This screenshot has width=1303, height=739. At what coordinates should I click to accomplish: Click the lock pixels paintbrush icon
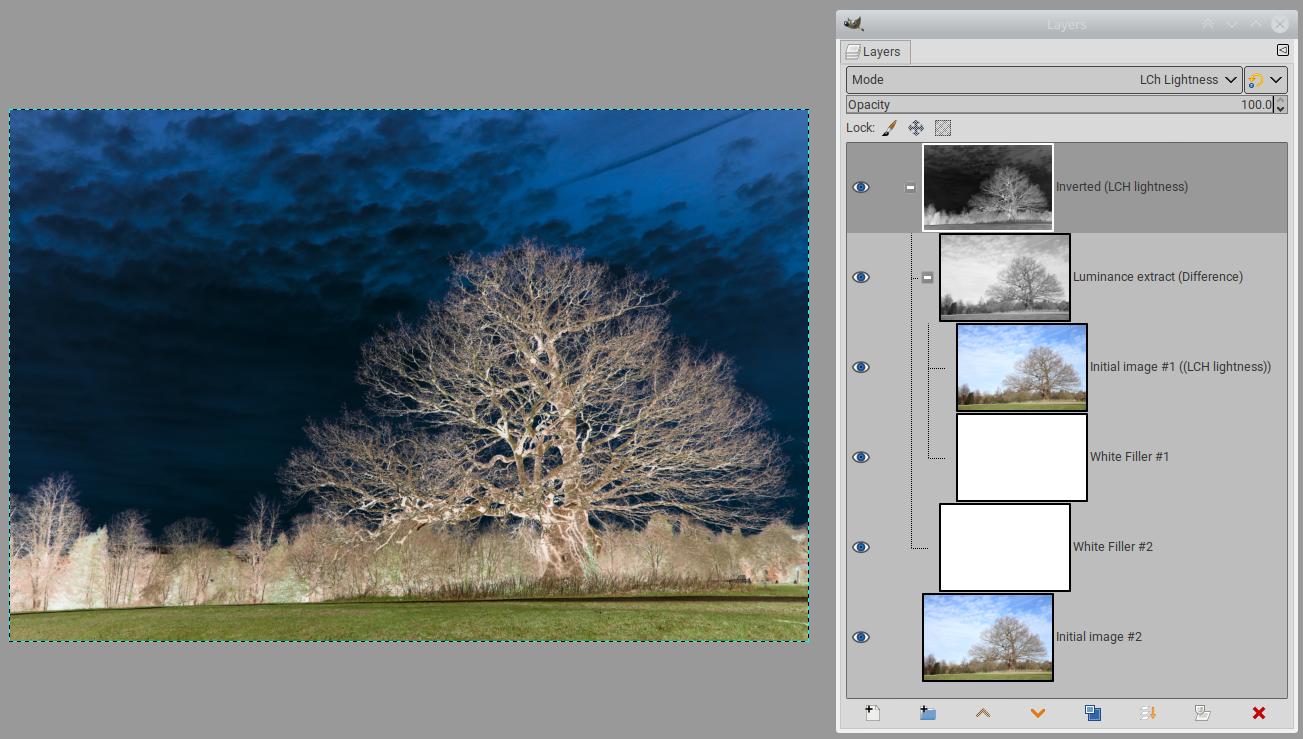889,128
